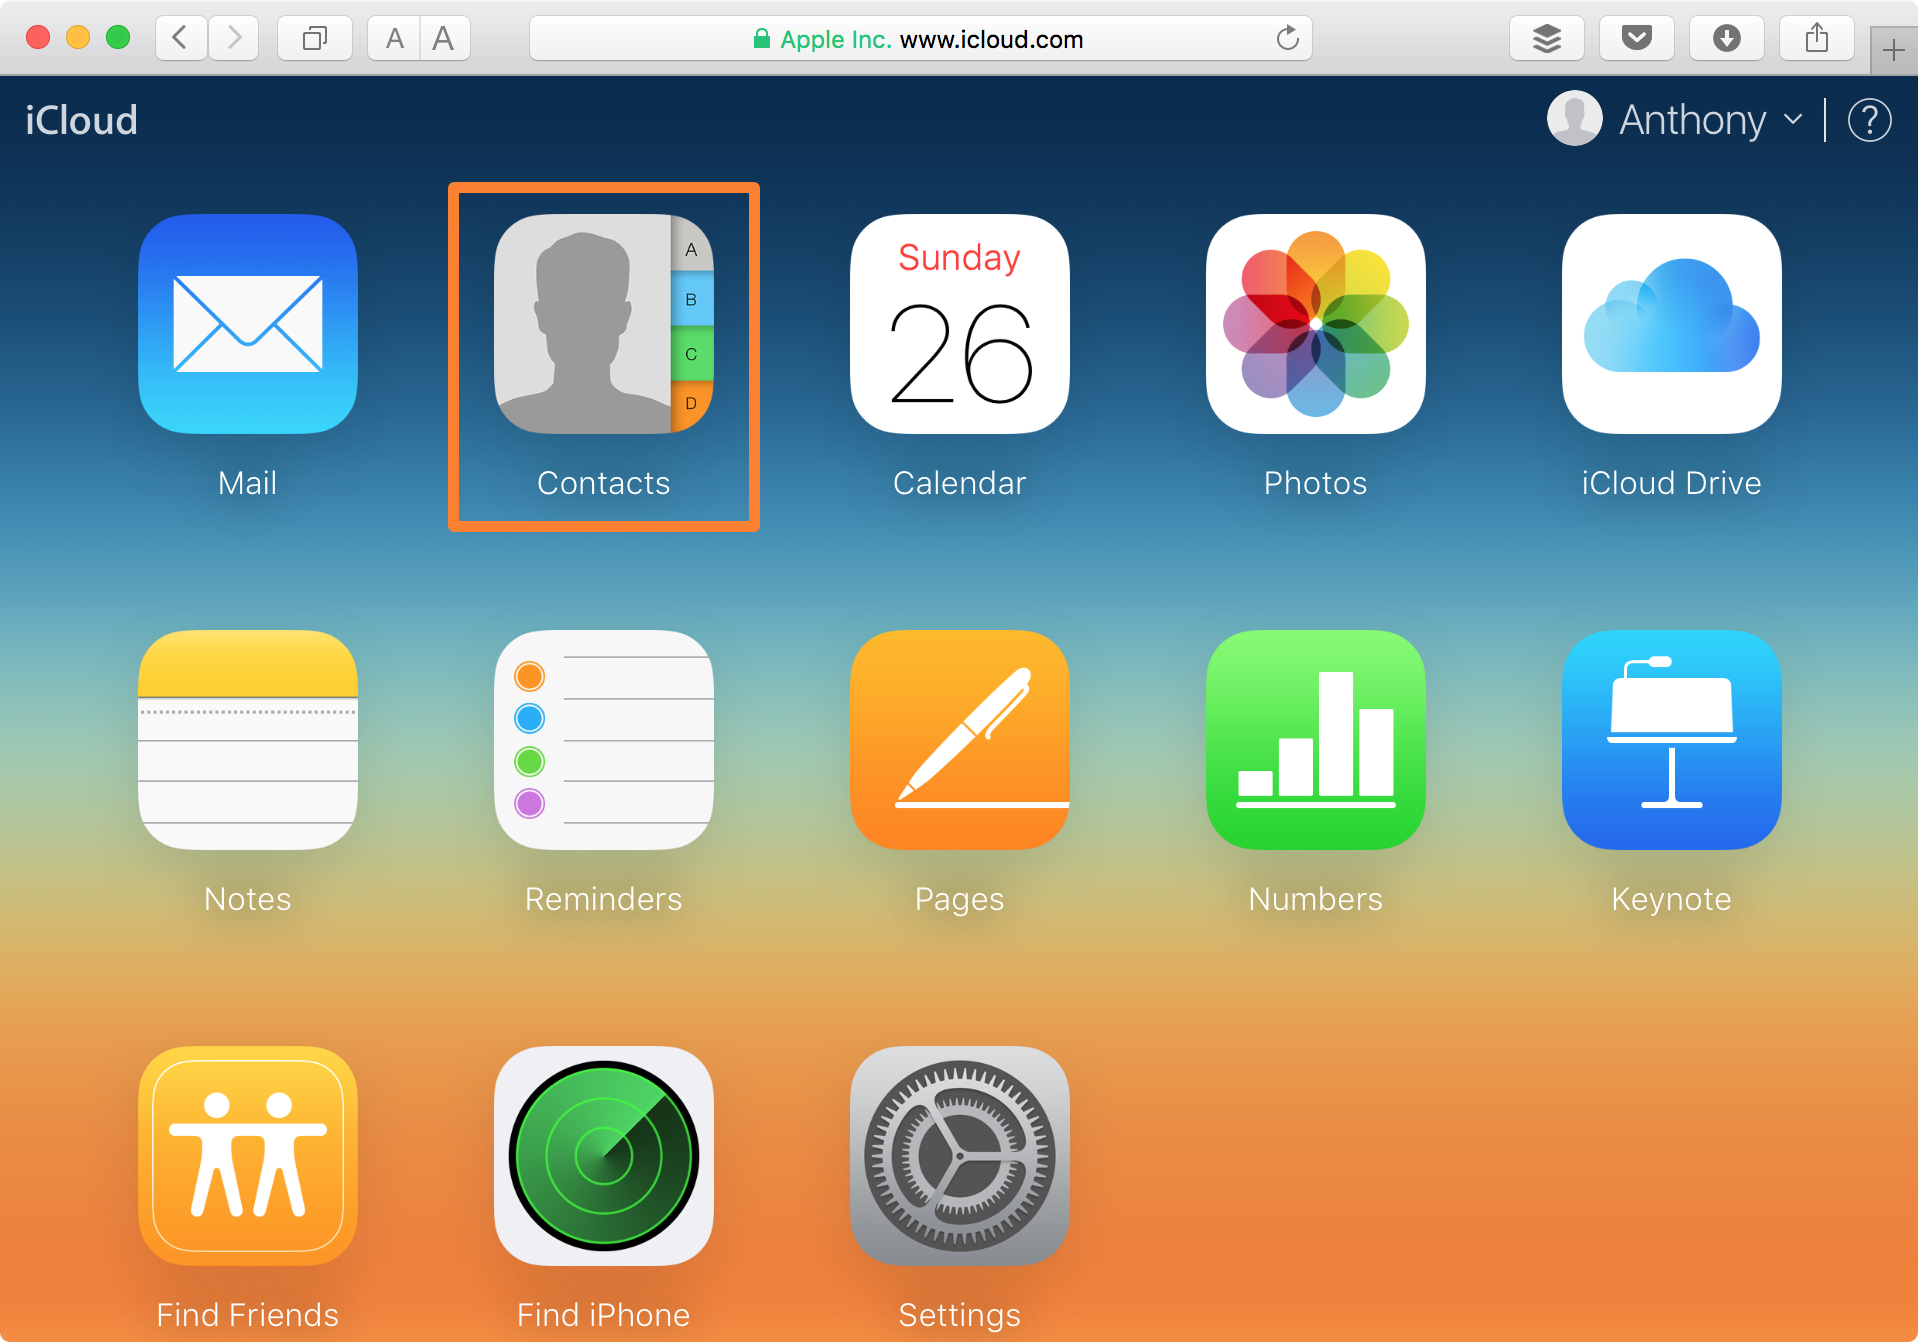
Task: Close the Safari window
Action: click(38, 38)
